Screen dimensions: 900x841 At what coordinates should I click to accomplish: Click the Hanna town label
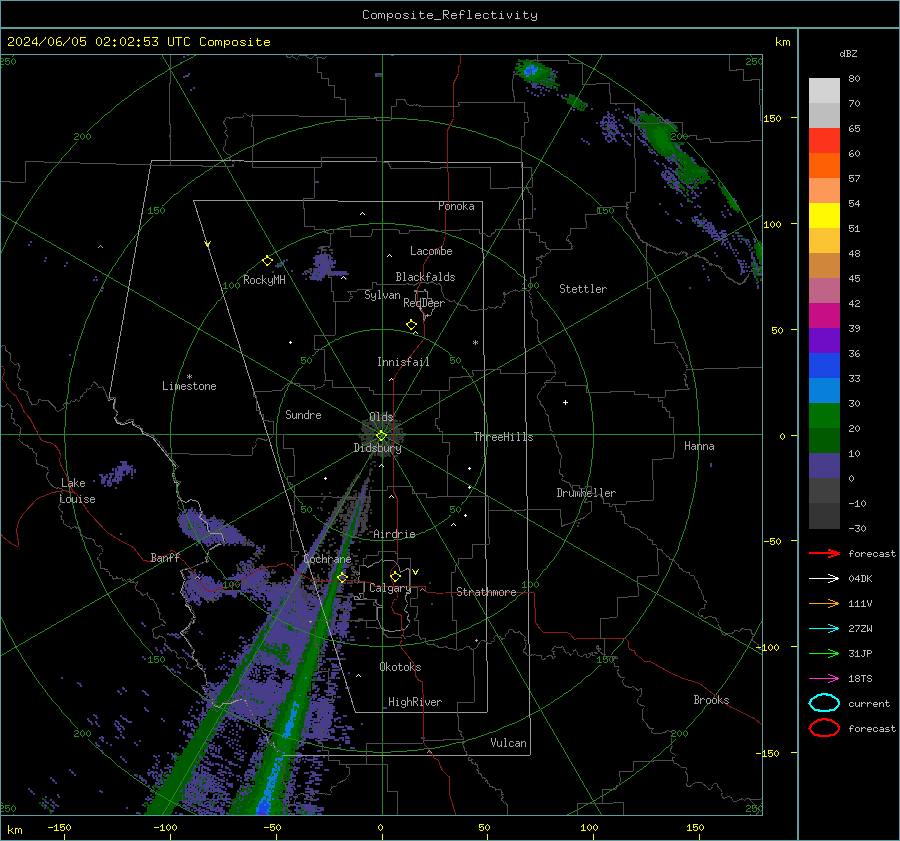point(699,446)
